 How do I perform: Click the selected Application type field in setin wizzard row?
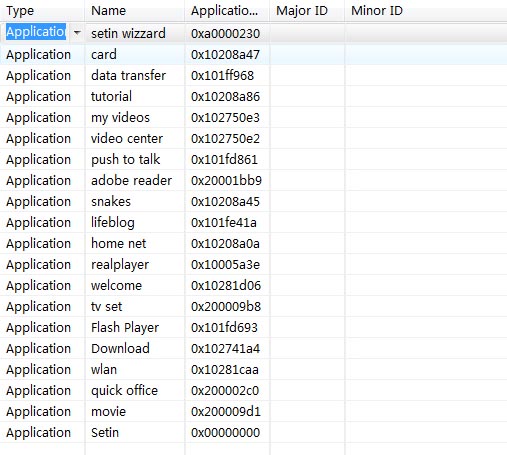tap(36, 32)
